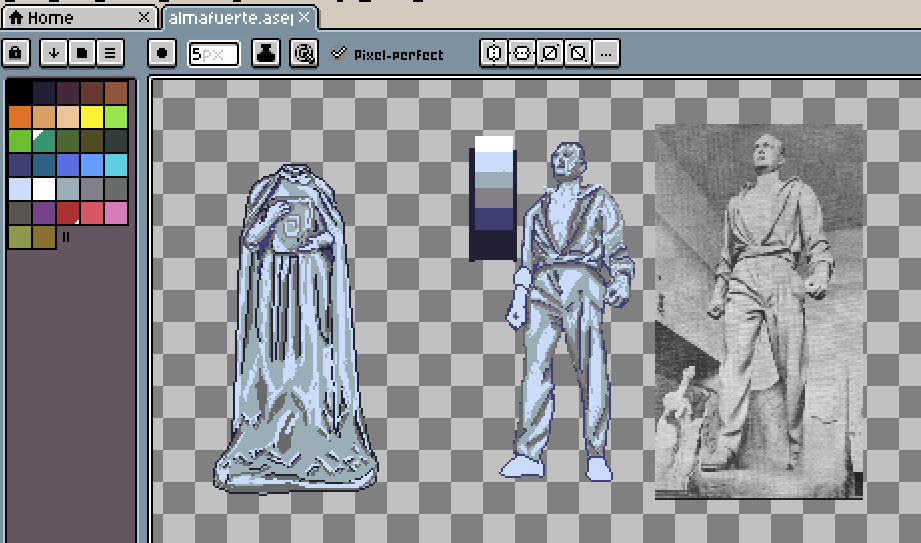
Task: Open the brush type selector
Action: pos(163,53)
